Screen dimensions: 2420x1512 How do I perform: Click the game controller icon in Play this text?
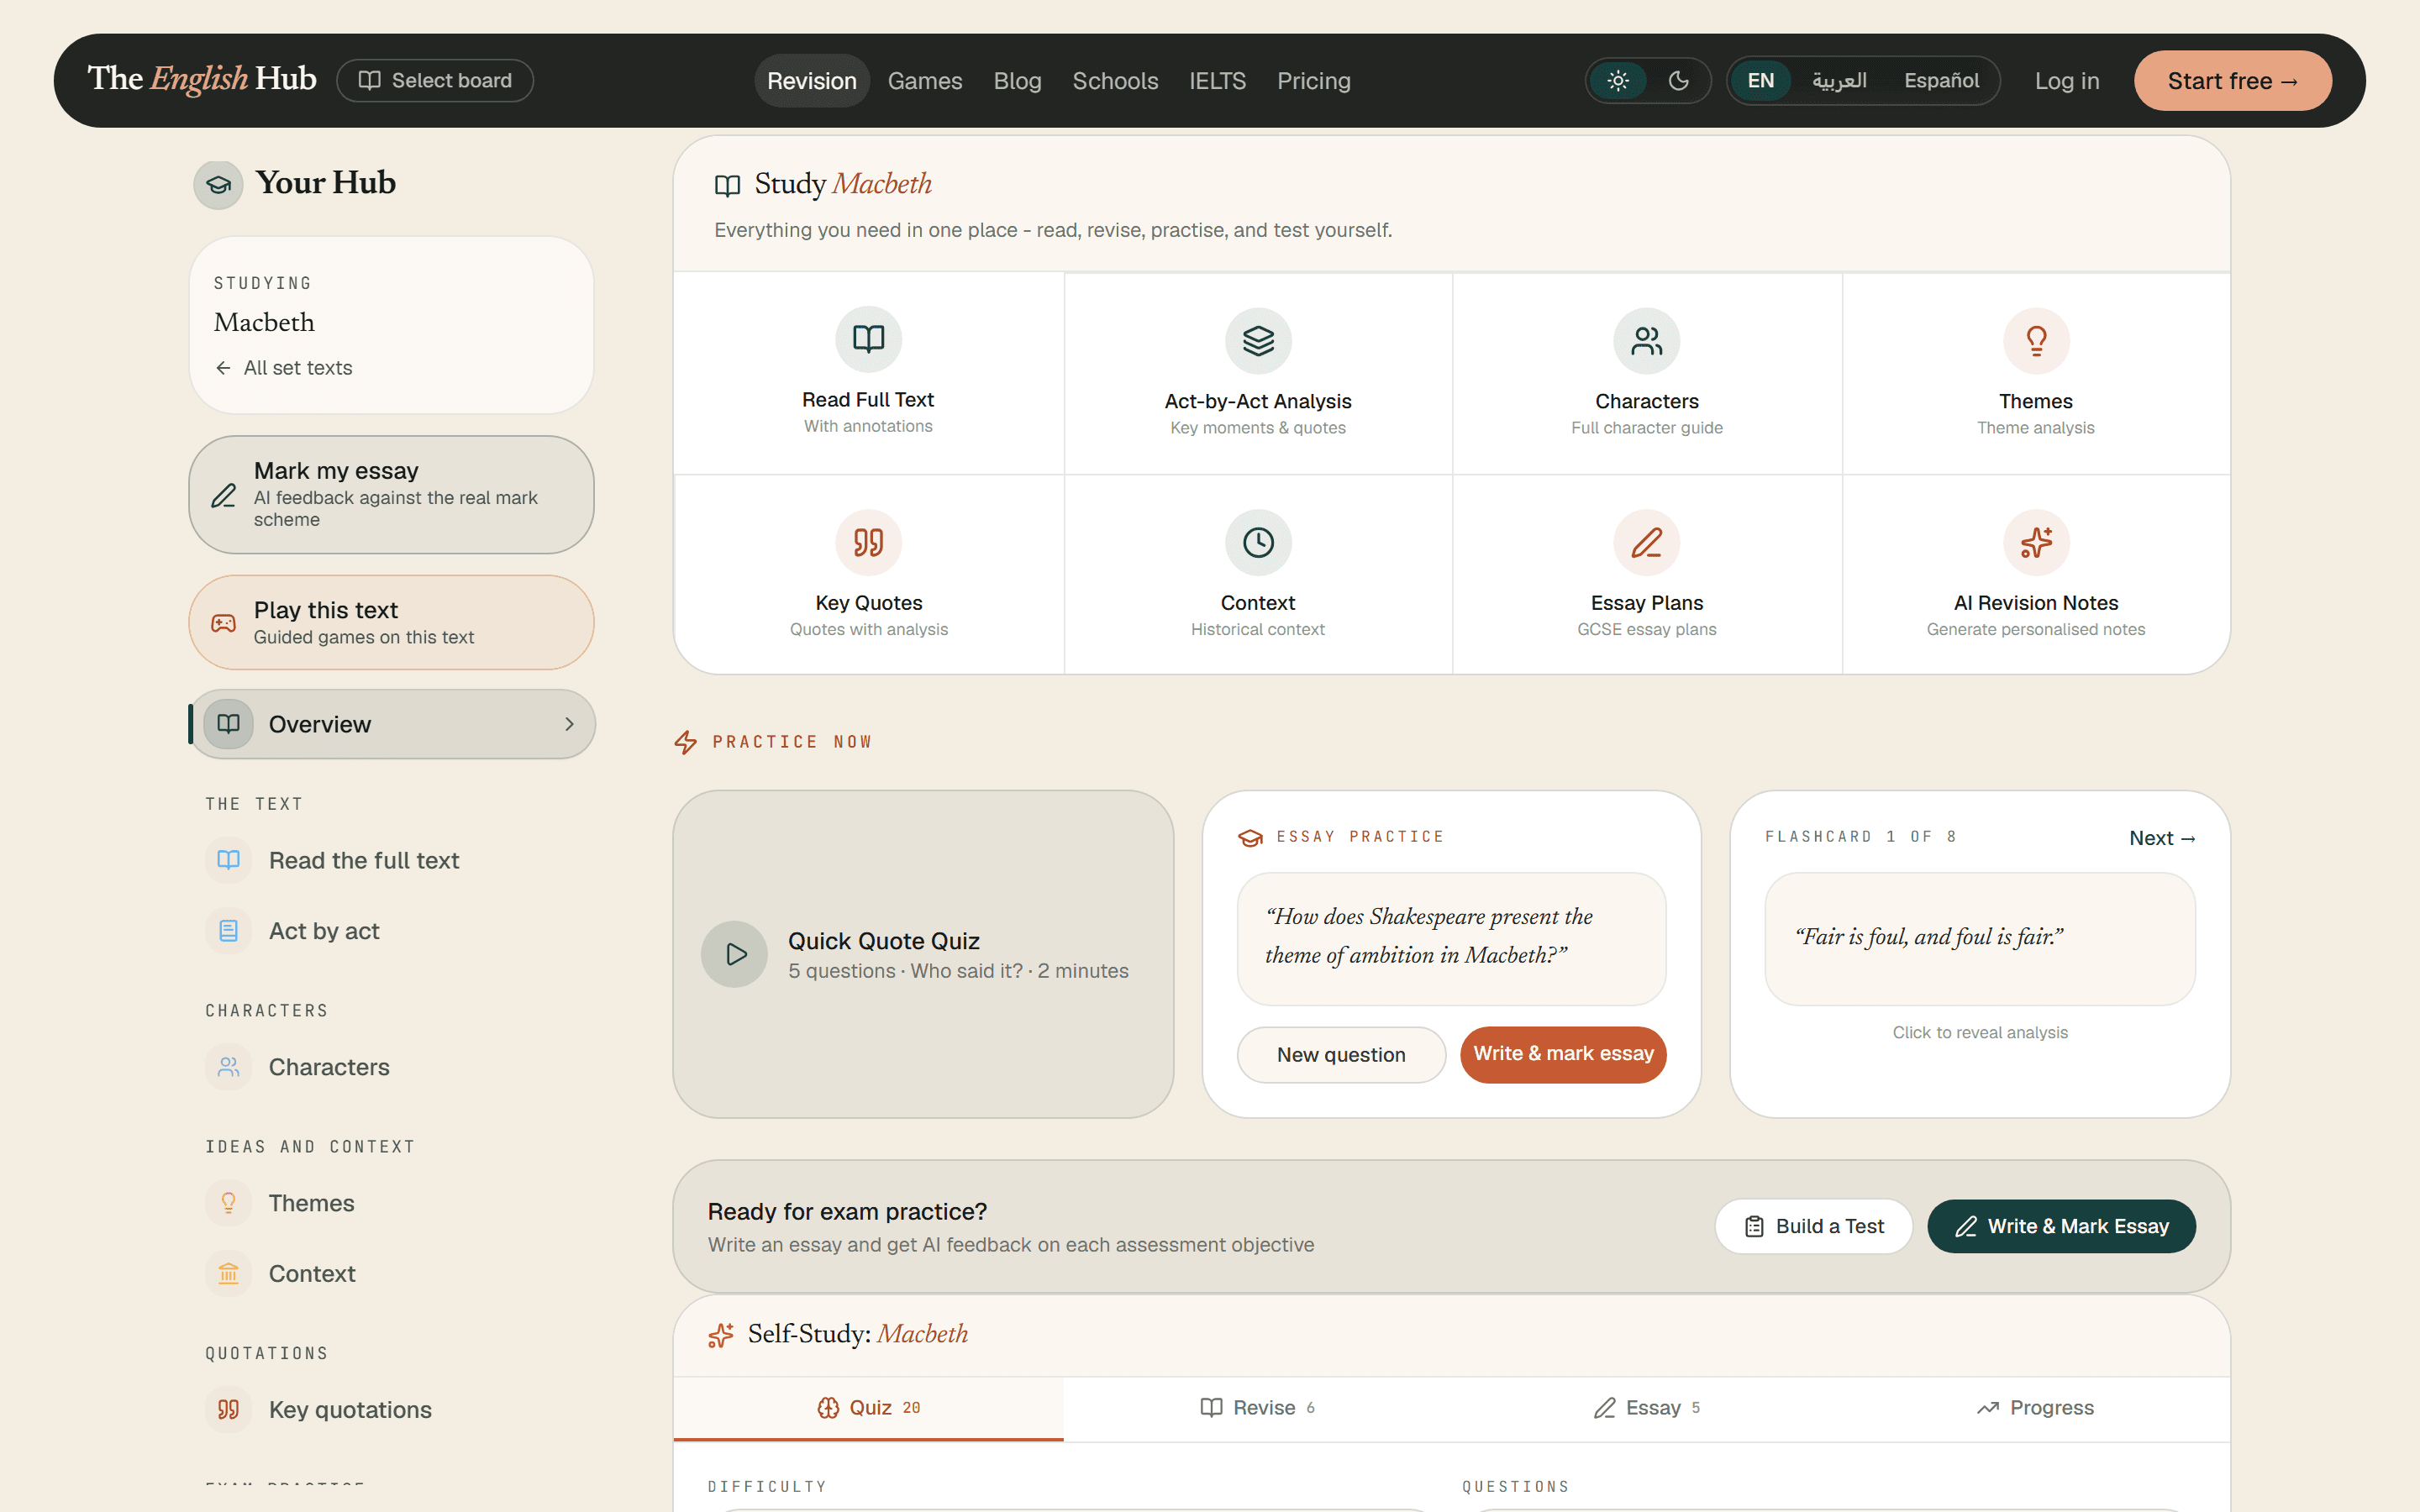pos(223,623)
